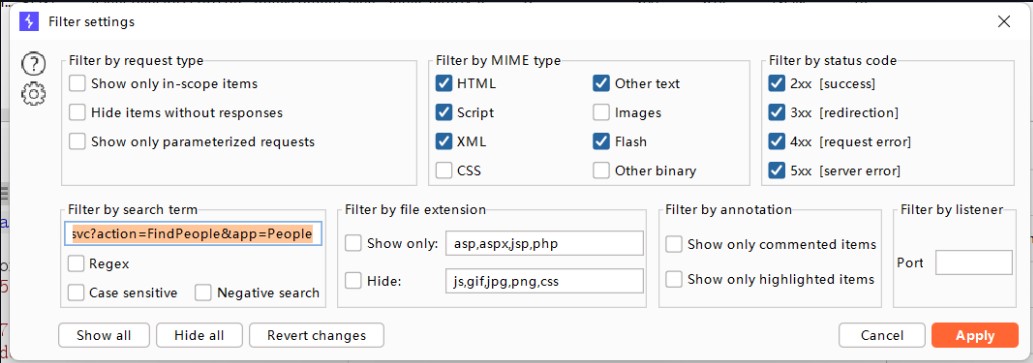Viewport: 1033px width, 363px height.
Task: Uncheck the Script MIME type
Action: tap(444, 113)
